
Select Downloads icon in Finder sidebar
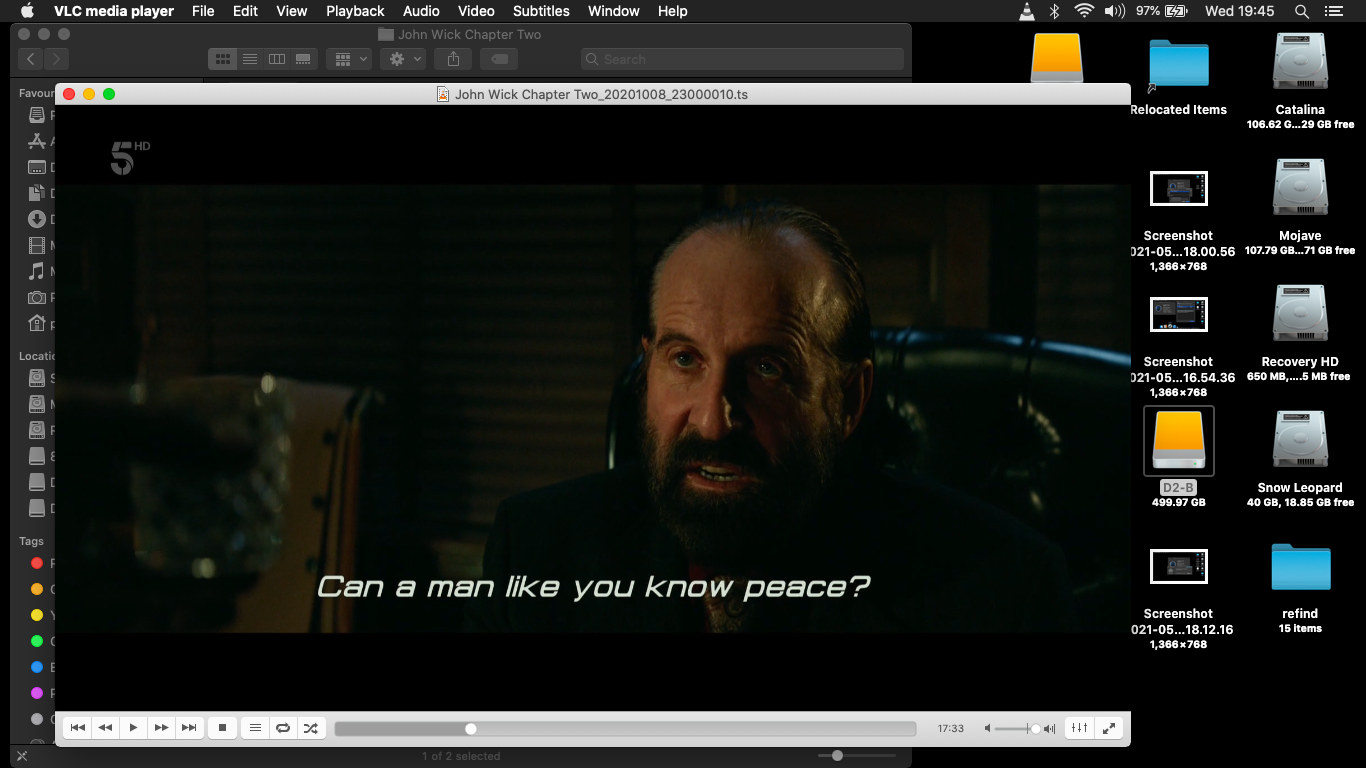tap(37, 219)
